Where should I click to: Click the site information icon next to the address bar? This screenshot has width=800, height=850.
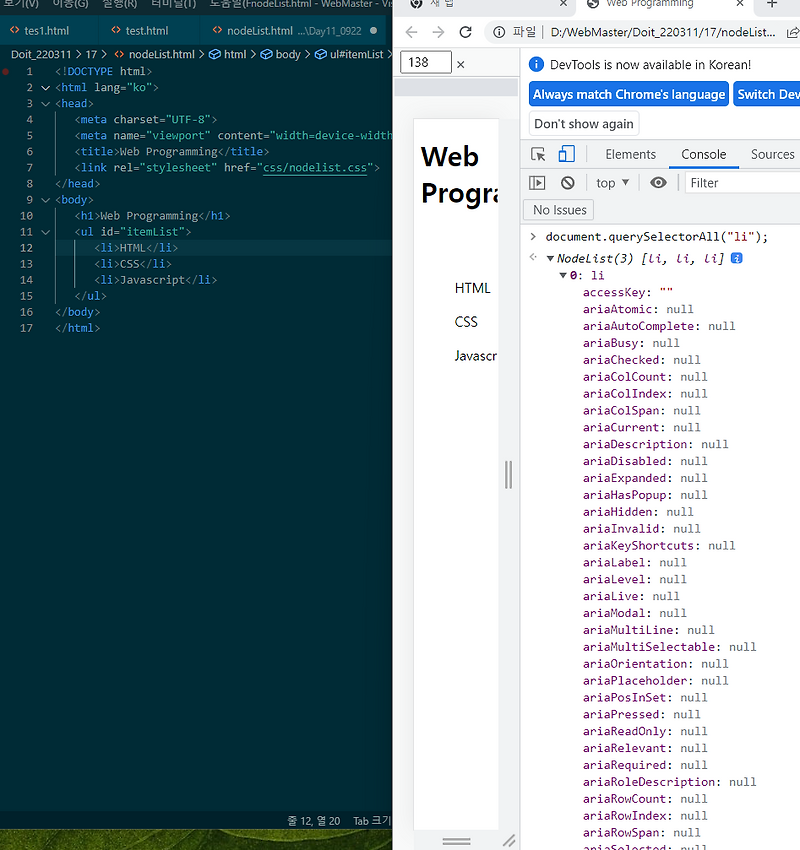(x=499, y=32)
